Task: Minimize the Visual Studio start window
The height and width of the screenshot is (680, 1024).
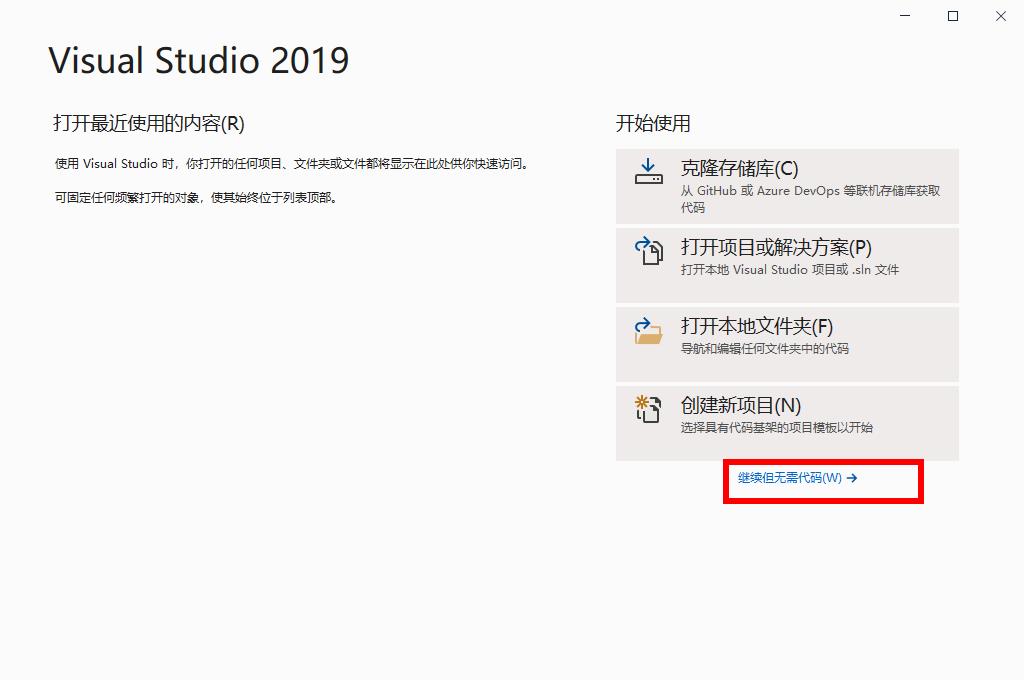Action: 905,16
